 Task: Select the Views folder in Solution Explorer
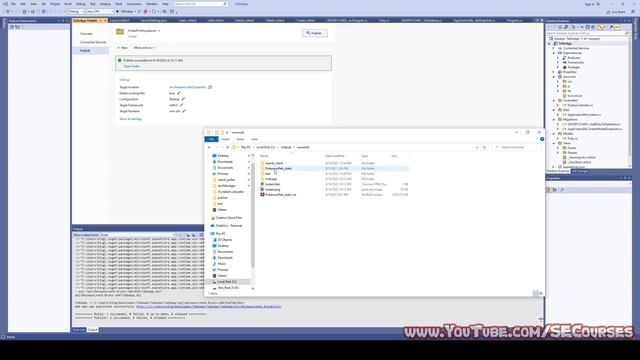pos(567,143)
